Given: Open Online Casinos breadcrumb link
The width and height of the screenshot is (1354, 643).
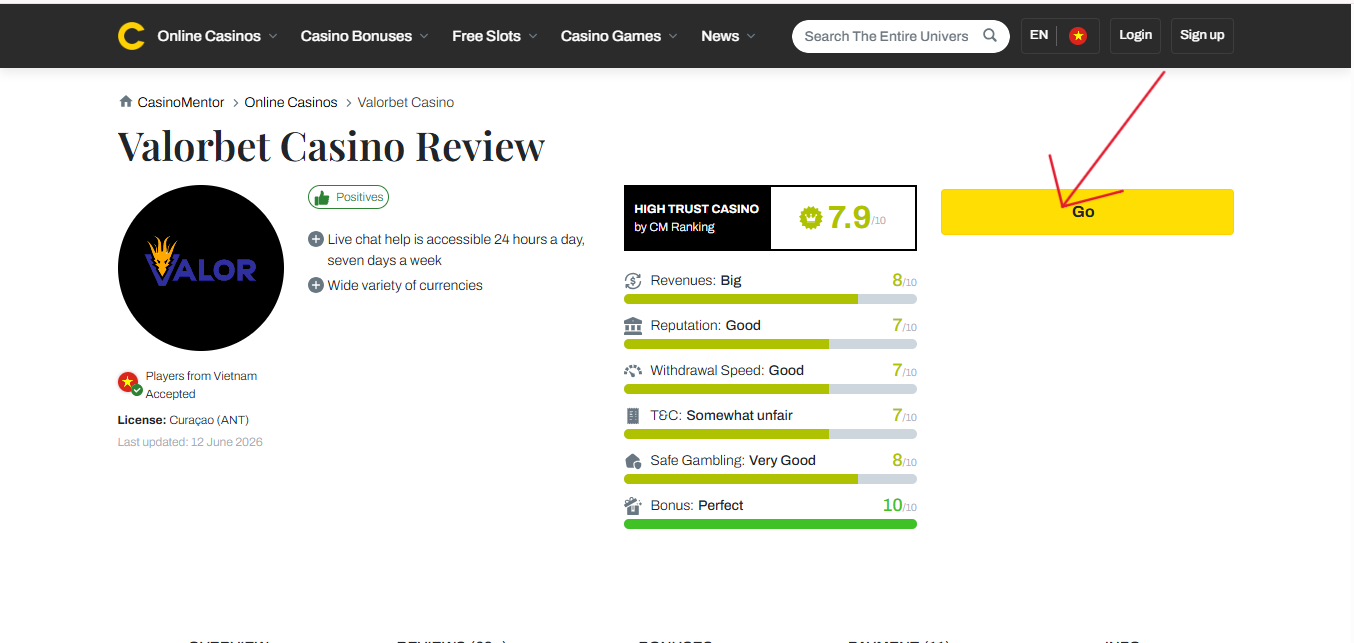Looking at the screenshot, I should tap(291, 102).
